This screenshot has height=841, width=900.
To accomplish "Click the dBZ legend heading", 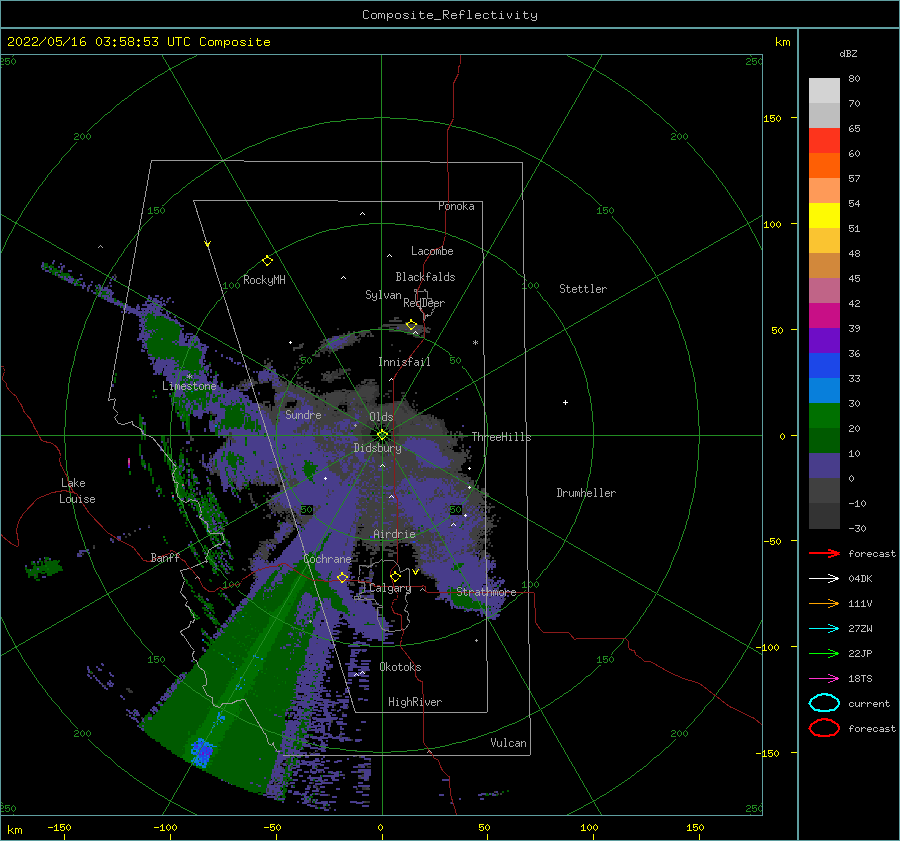I will coord(848,54).
